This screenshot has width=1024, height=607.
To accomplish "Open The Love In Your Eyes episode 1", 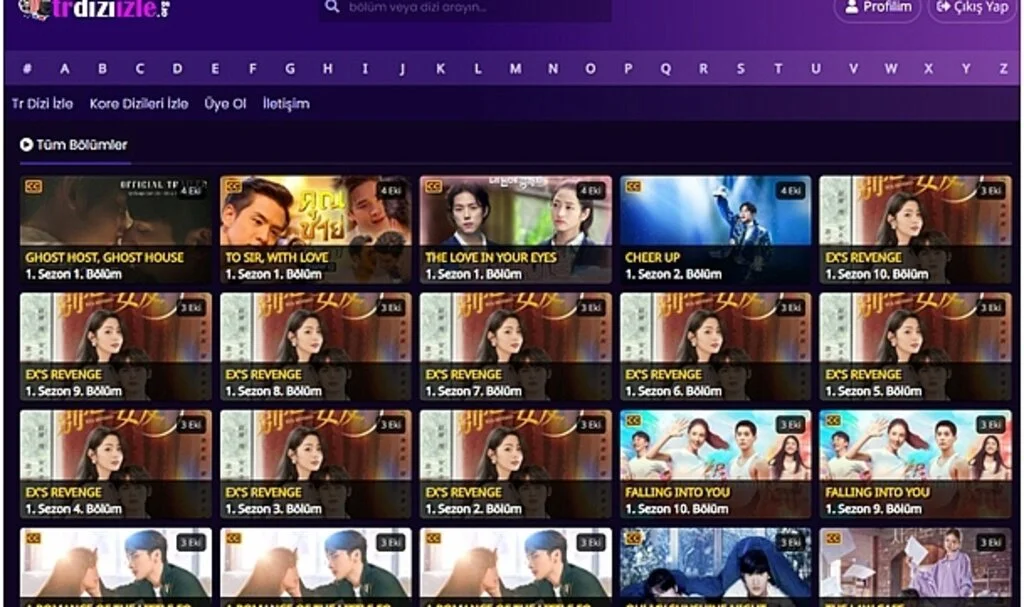I will (516, 229).
